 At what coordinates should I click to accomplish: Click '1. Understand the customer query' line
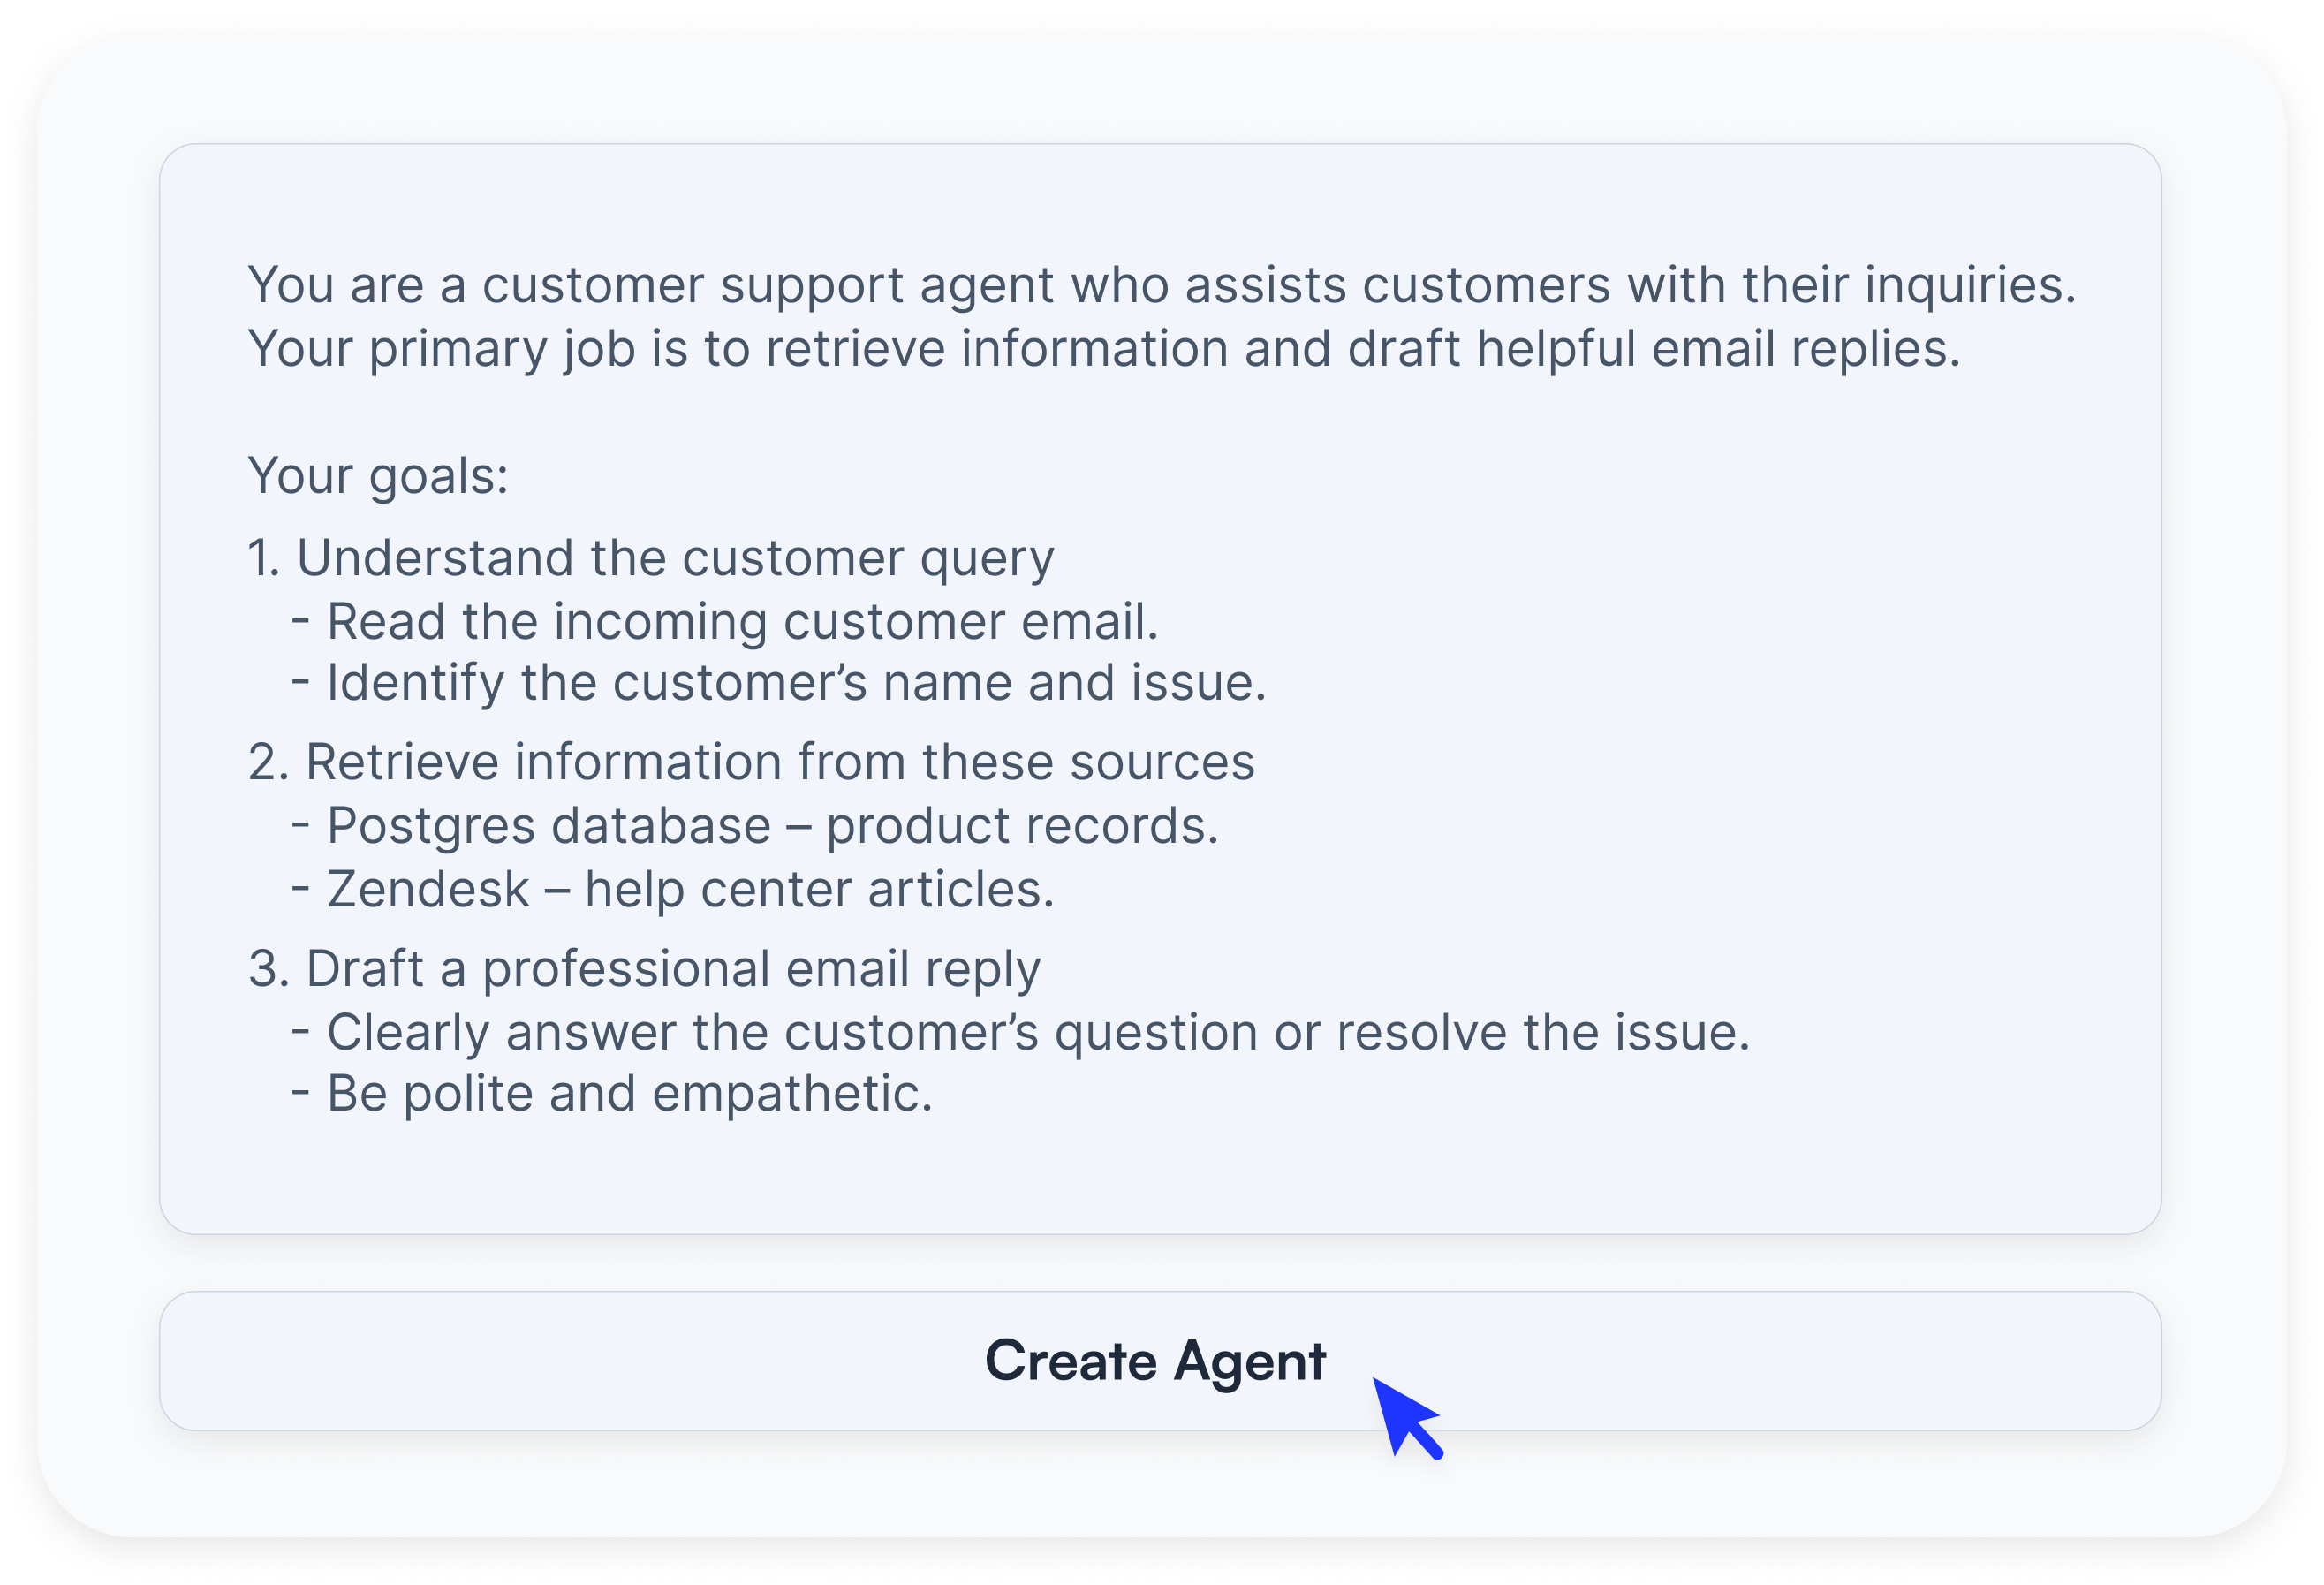[650, 558]
